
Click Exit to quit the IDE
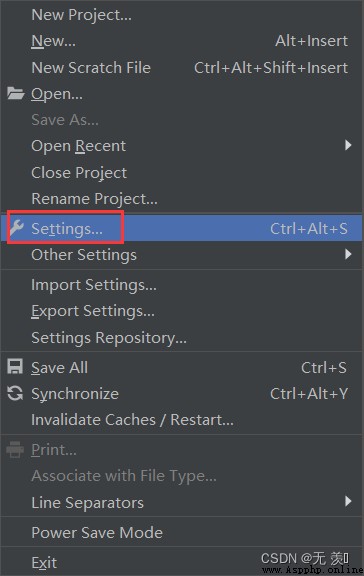tap(182, 562)
